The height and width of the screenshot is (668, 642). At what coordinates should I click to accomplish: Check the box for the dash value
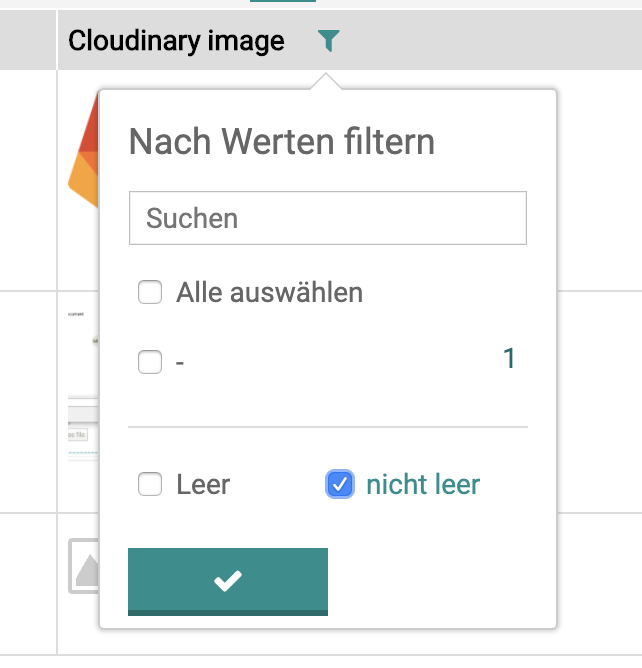click(150, 362)
